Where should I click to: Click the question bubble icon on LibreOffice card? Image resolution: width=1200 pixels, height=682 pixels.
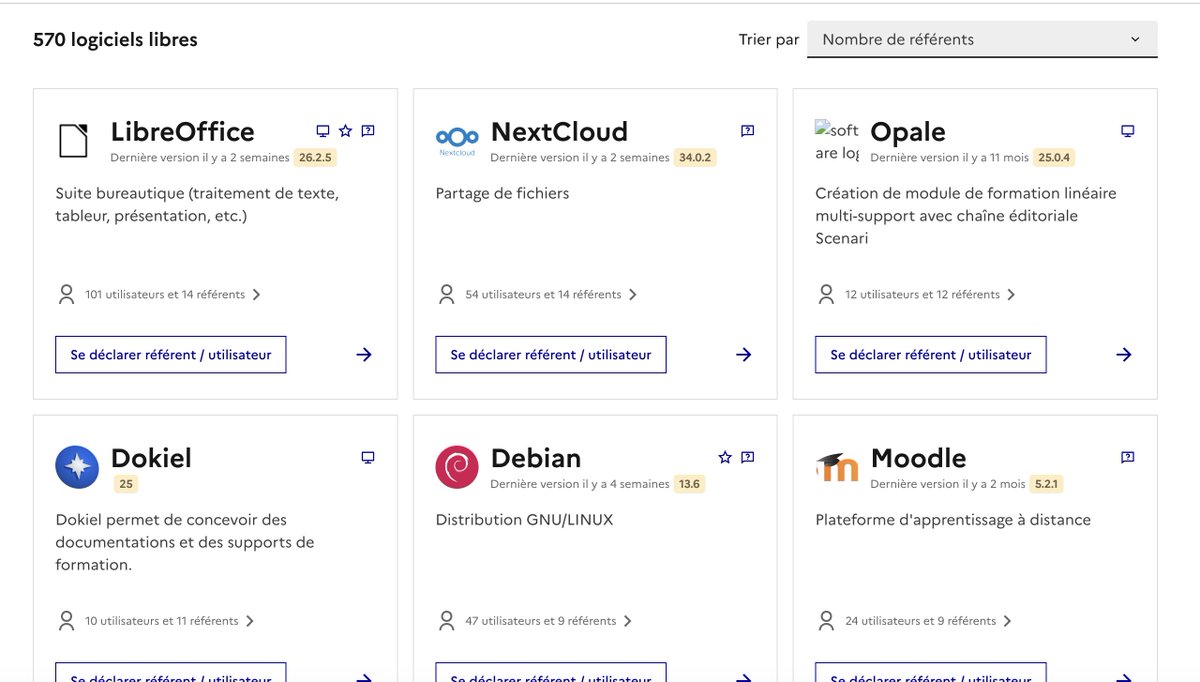(x=368, y=131)
